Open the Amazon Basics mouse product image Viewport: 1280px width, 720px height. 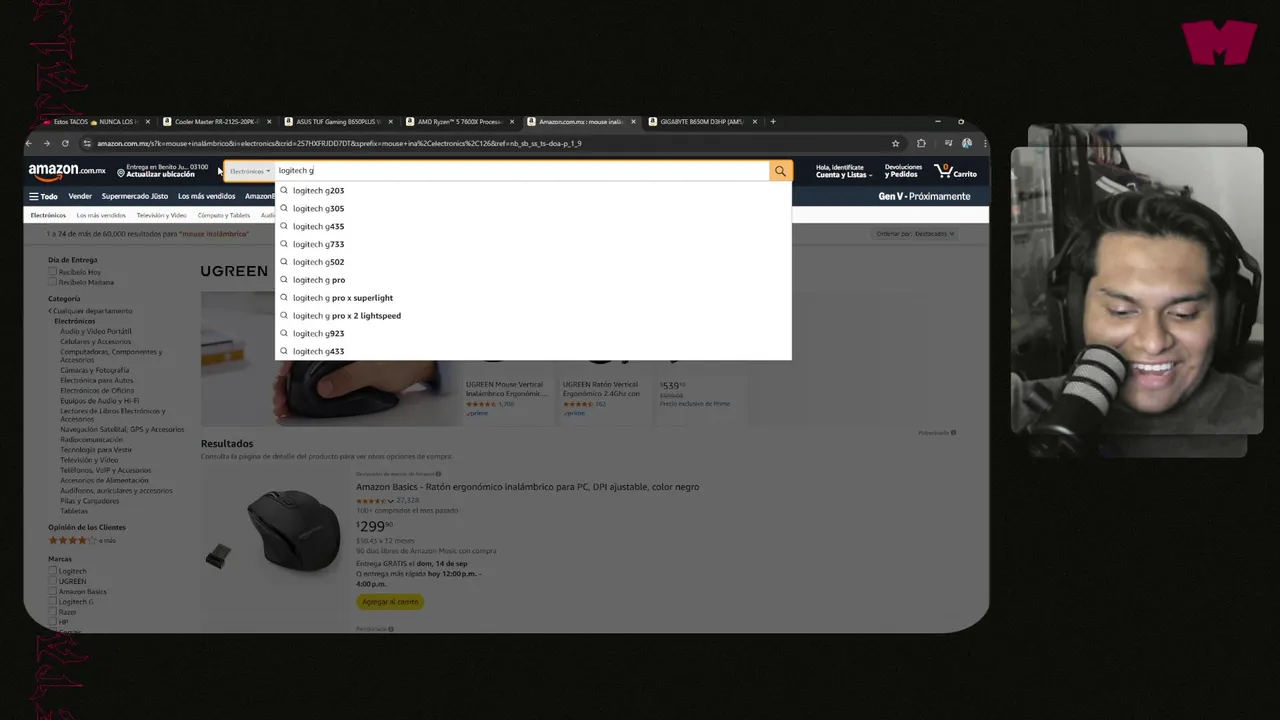tap(293, 530)
